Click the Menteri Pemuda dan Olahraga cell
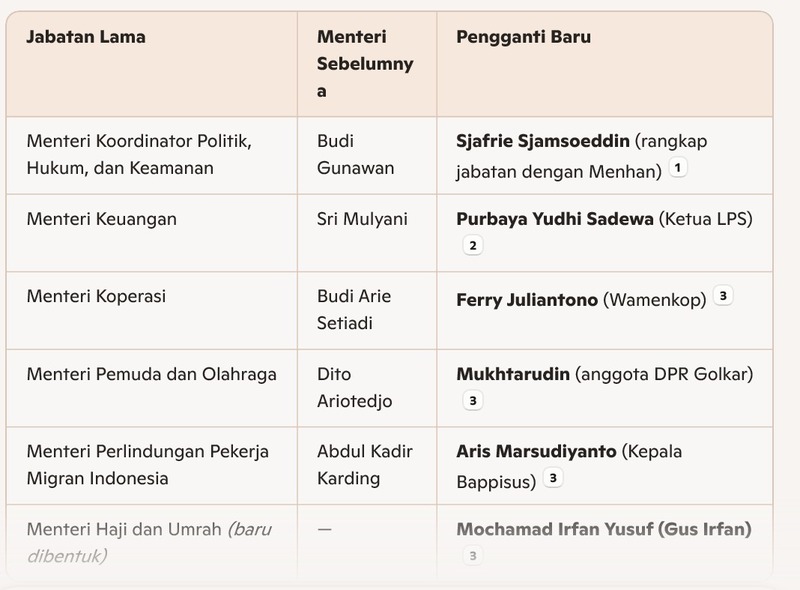The image size is (800, 590). tap(152, 388)
